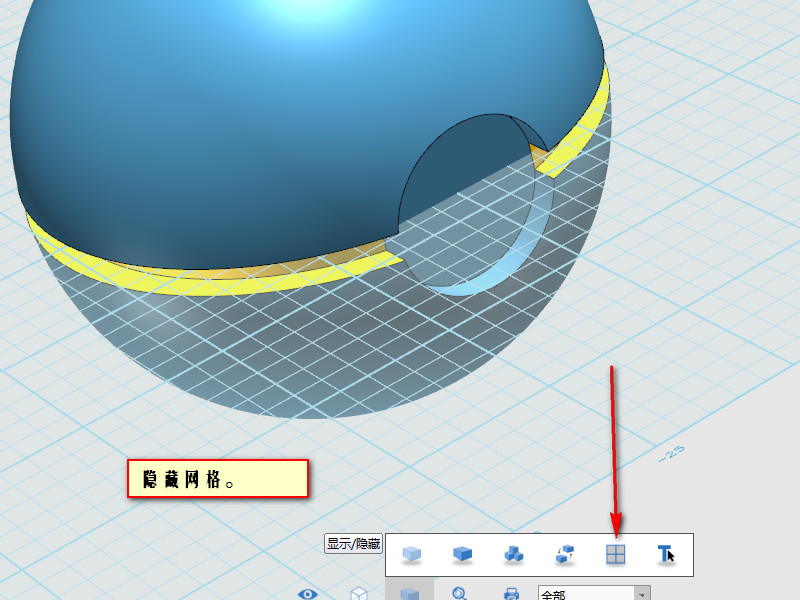
Task: Click the 显示/隐藏 tooltip label
Action: tap(353, 544)
